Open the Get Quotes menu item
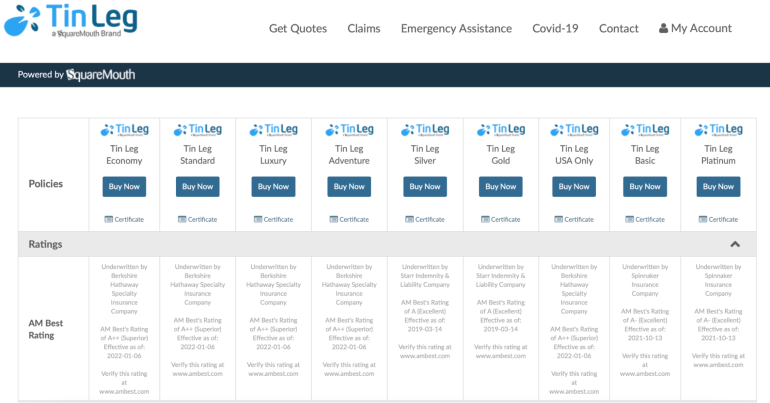 pyautogui.click(x=298, y=29)
